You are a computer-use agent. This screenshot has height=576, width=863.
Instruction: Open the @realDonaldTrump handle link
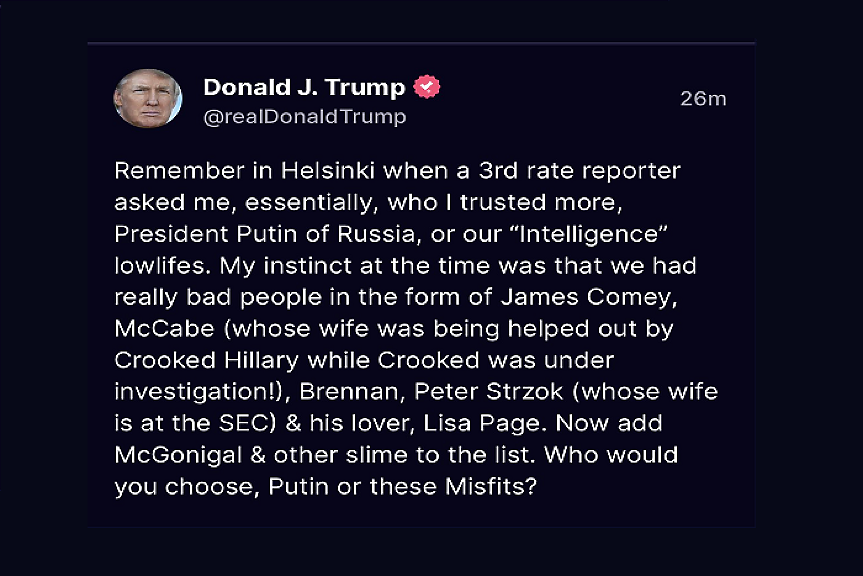[x=304, y=117]
